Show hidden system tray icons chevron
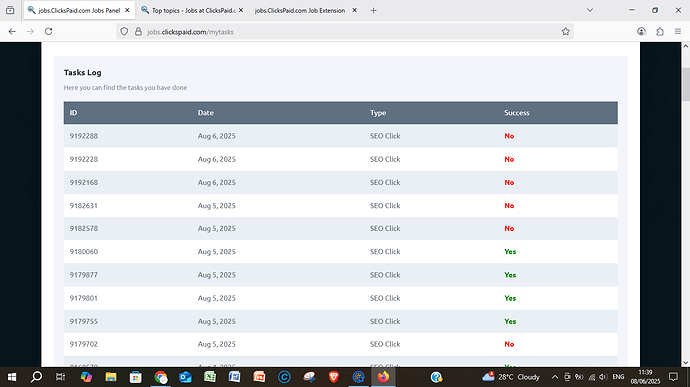This screenshot has height=387, width=690. (x=555, y=377)
